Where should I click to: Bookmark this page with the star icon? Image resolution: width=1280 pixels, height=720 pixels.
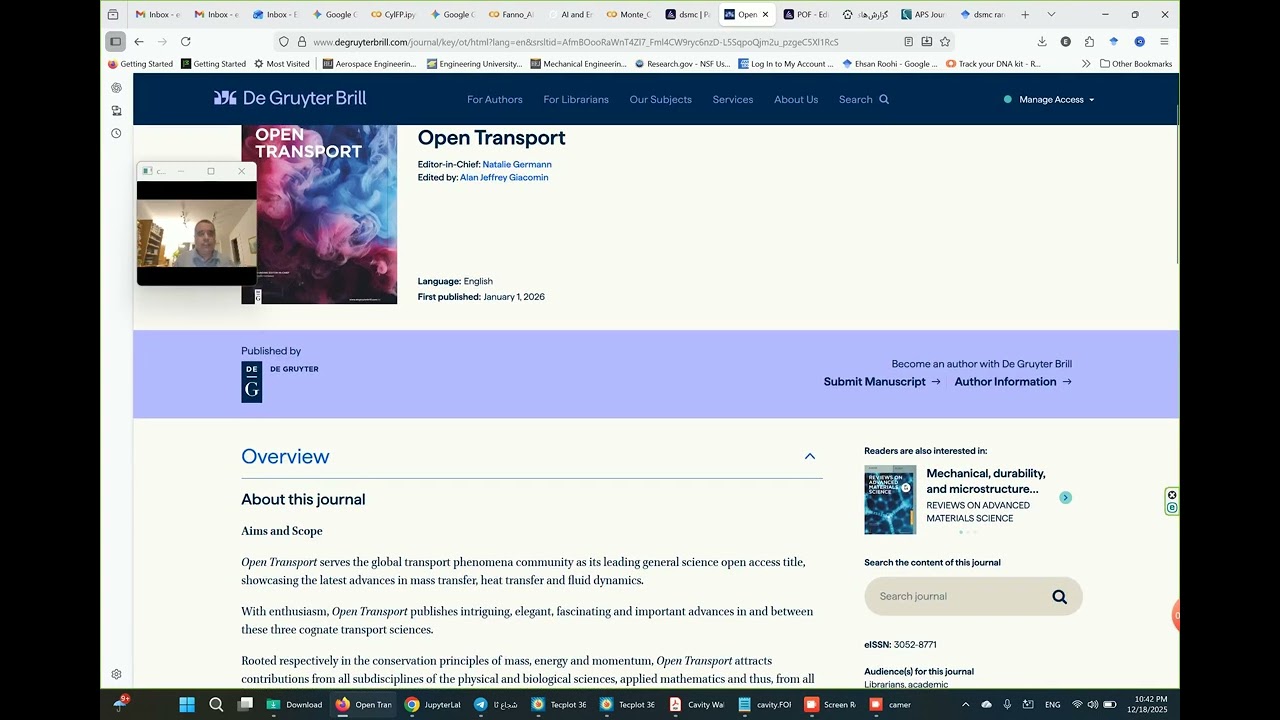click(x=945, y=42)
